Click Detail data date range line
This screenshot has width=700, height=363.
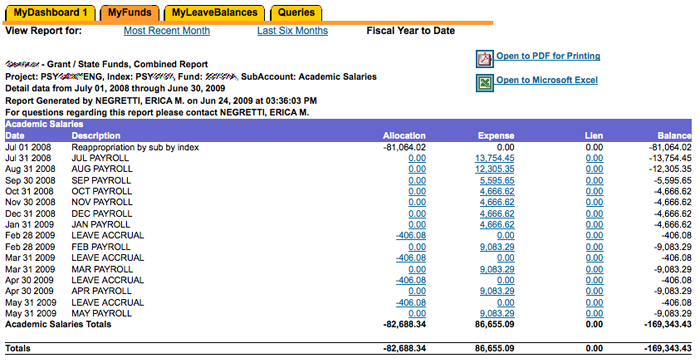click(x=115, y=88)
